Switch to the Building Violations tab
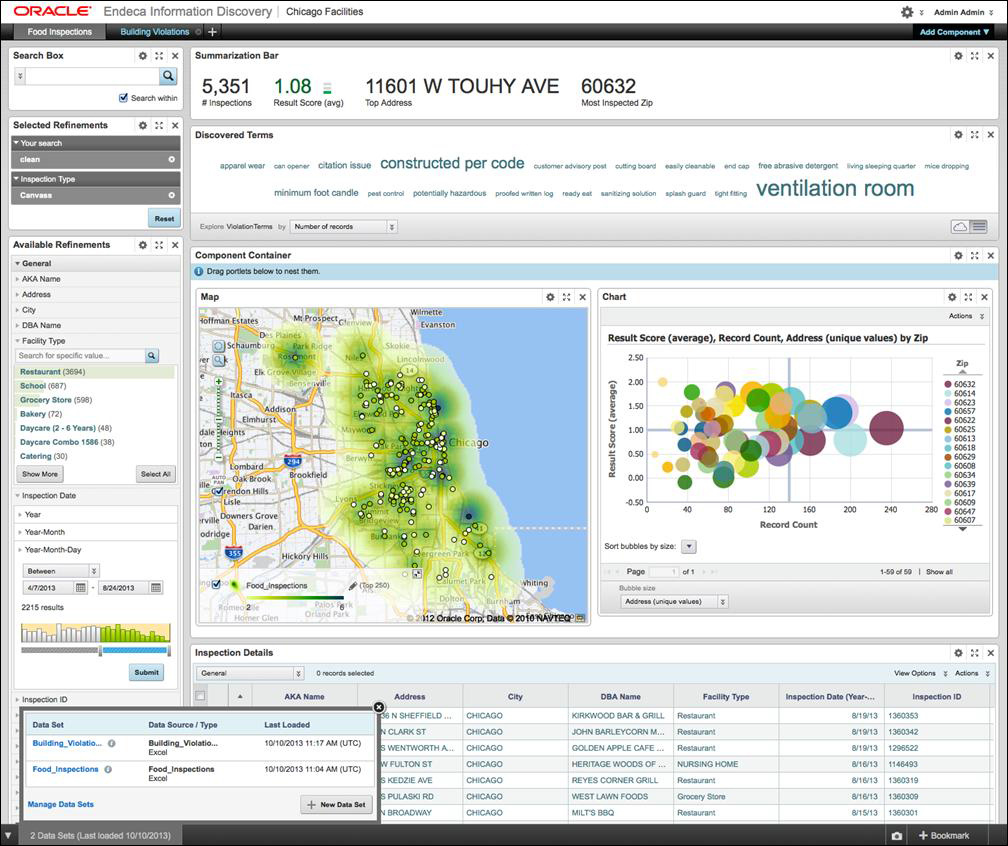The image size is (1008, 846). point(155,32)
